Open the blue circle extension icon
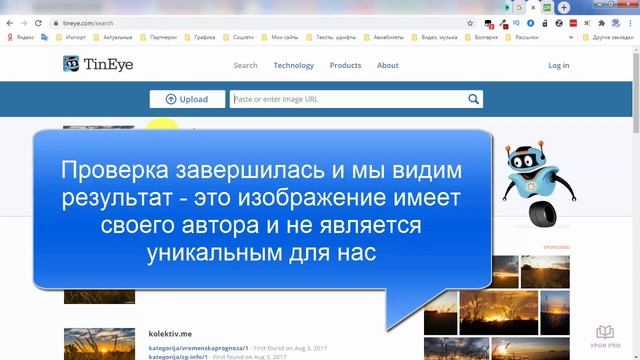 [x=531, y=23]
